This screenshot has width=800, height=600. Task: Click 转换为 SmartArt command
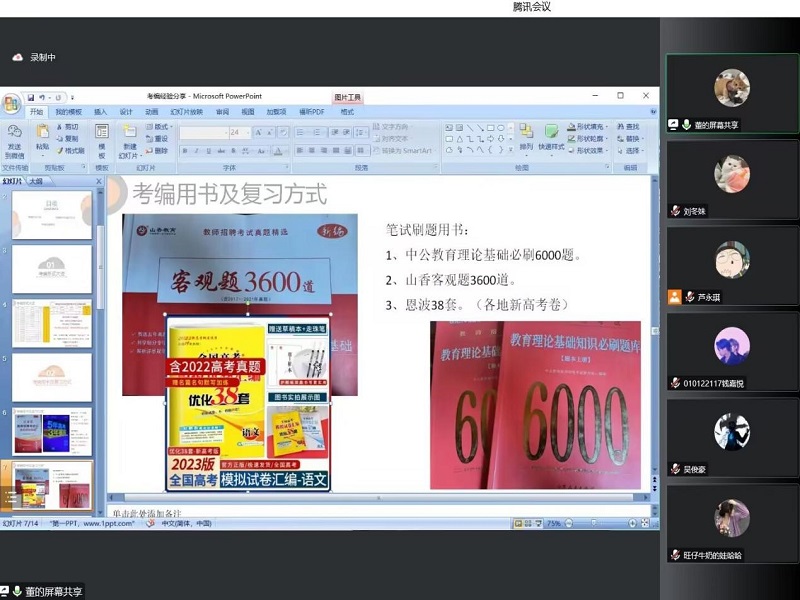pos(403,151)
